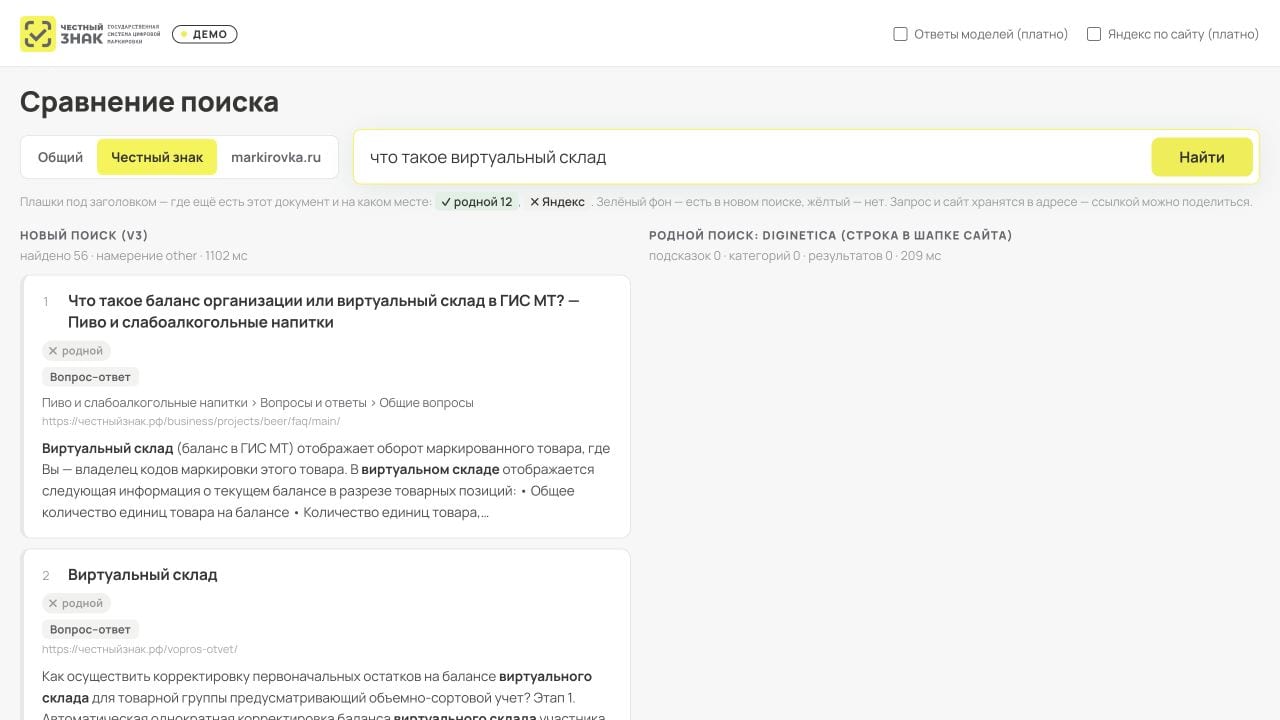1280x720 pixels.
Task: Click the ДЕМО badge
Action: pyautogui.click(x=204, y=34)
